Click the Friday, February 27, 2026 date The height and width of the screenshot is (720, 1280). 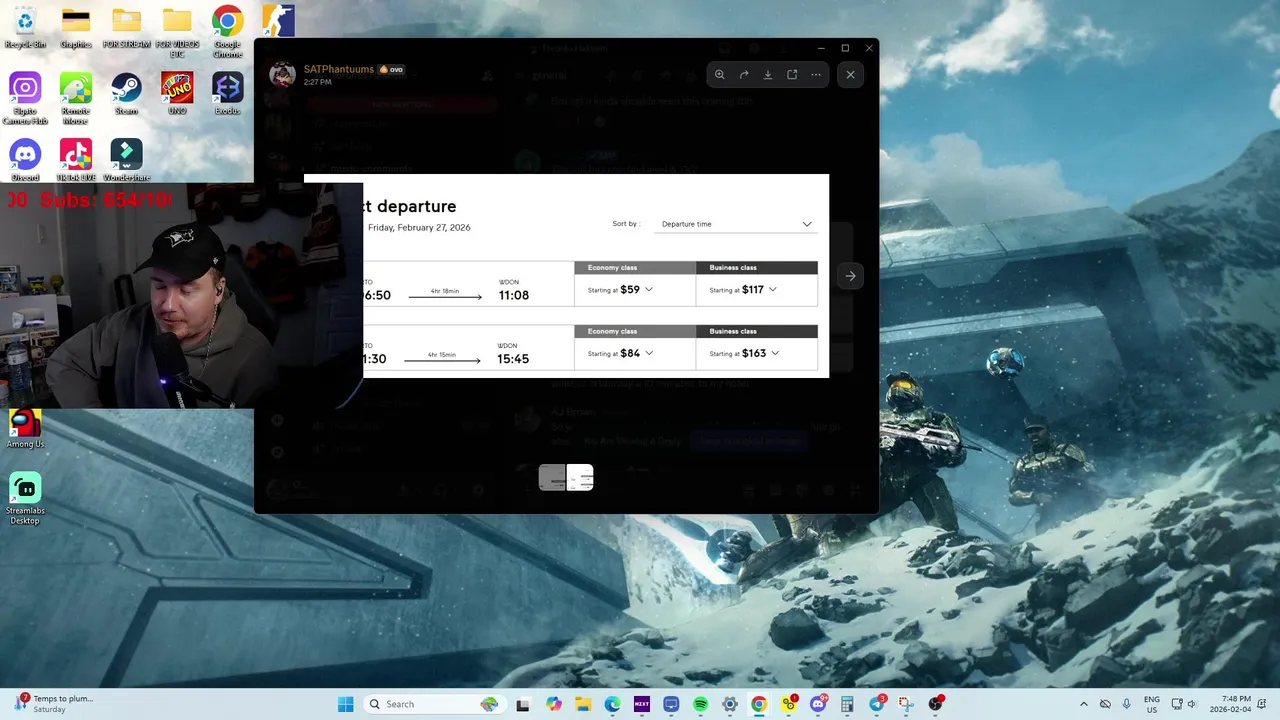(419, 227)
